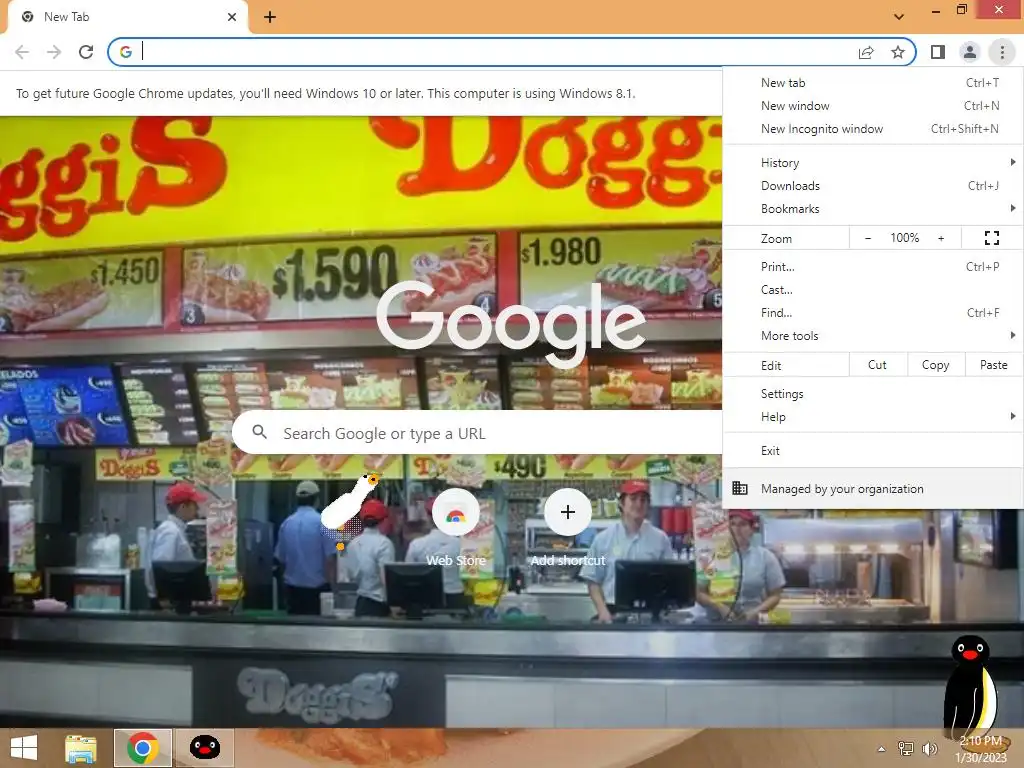Select the New Tab tab title
Viewport: 1024px width, 768px height.
coord(67,17)
